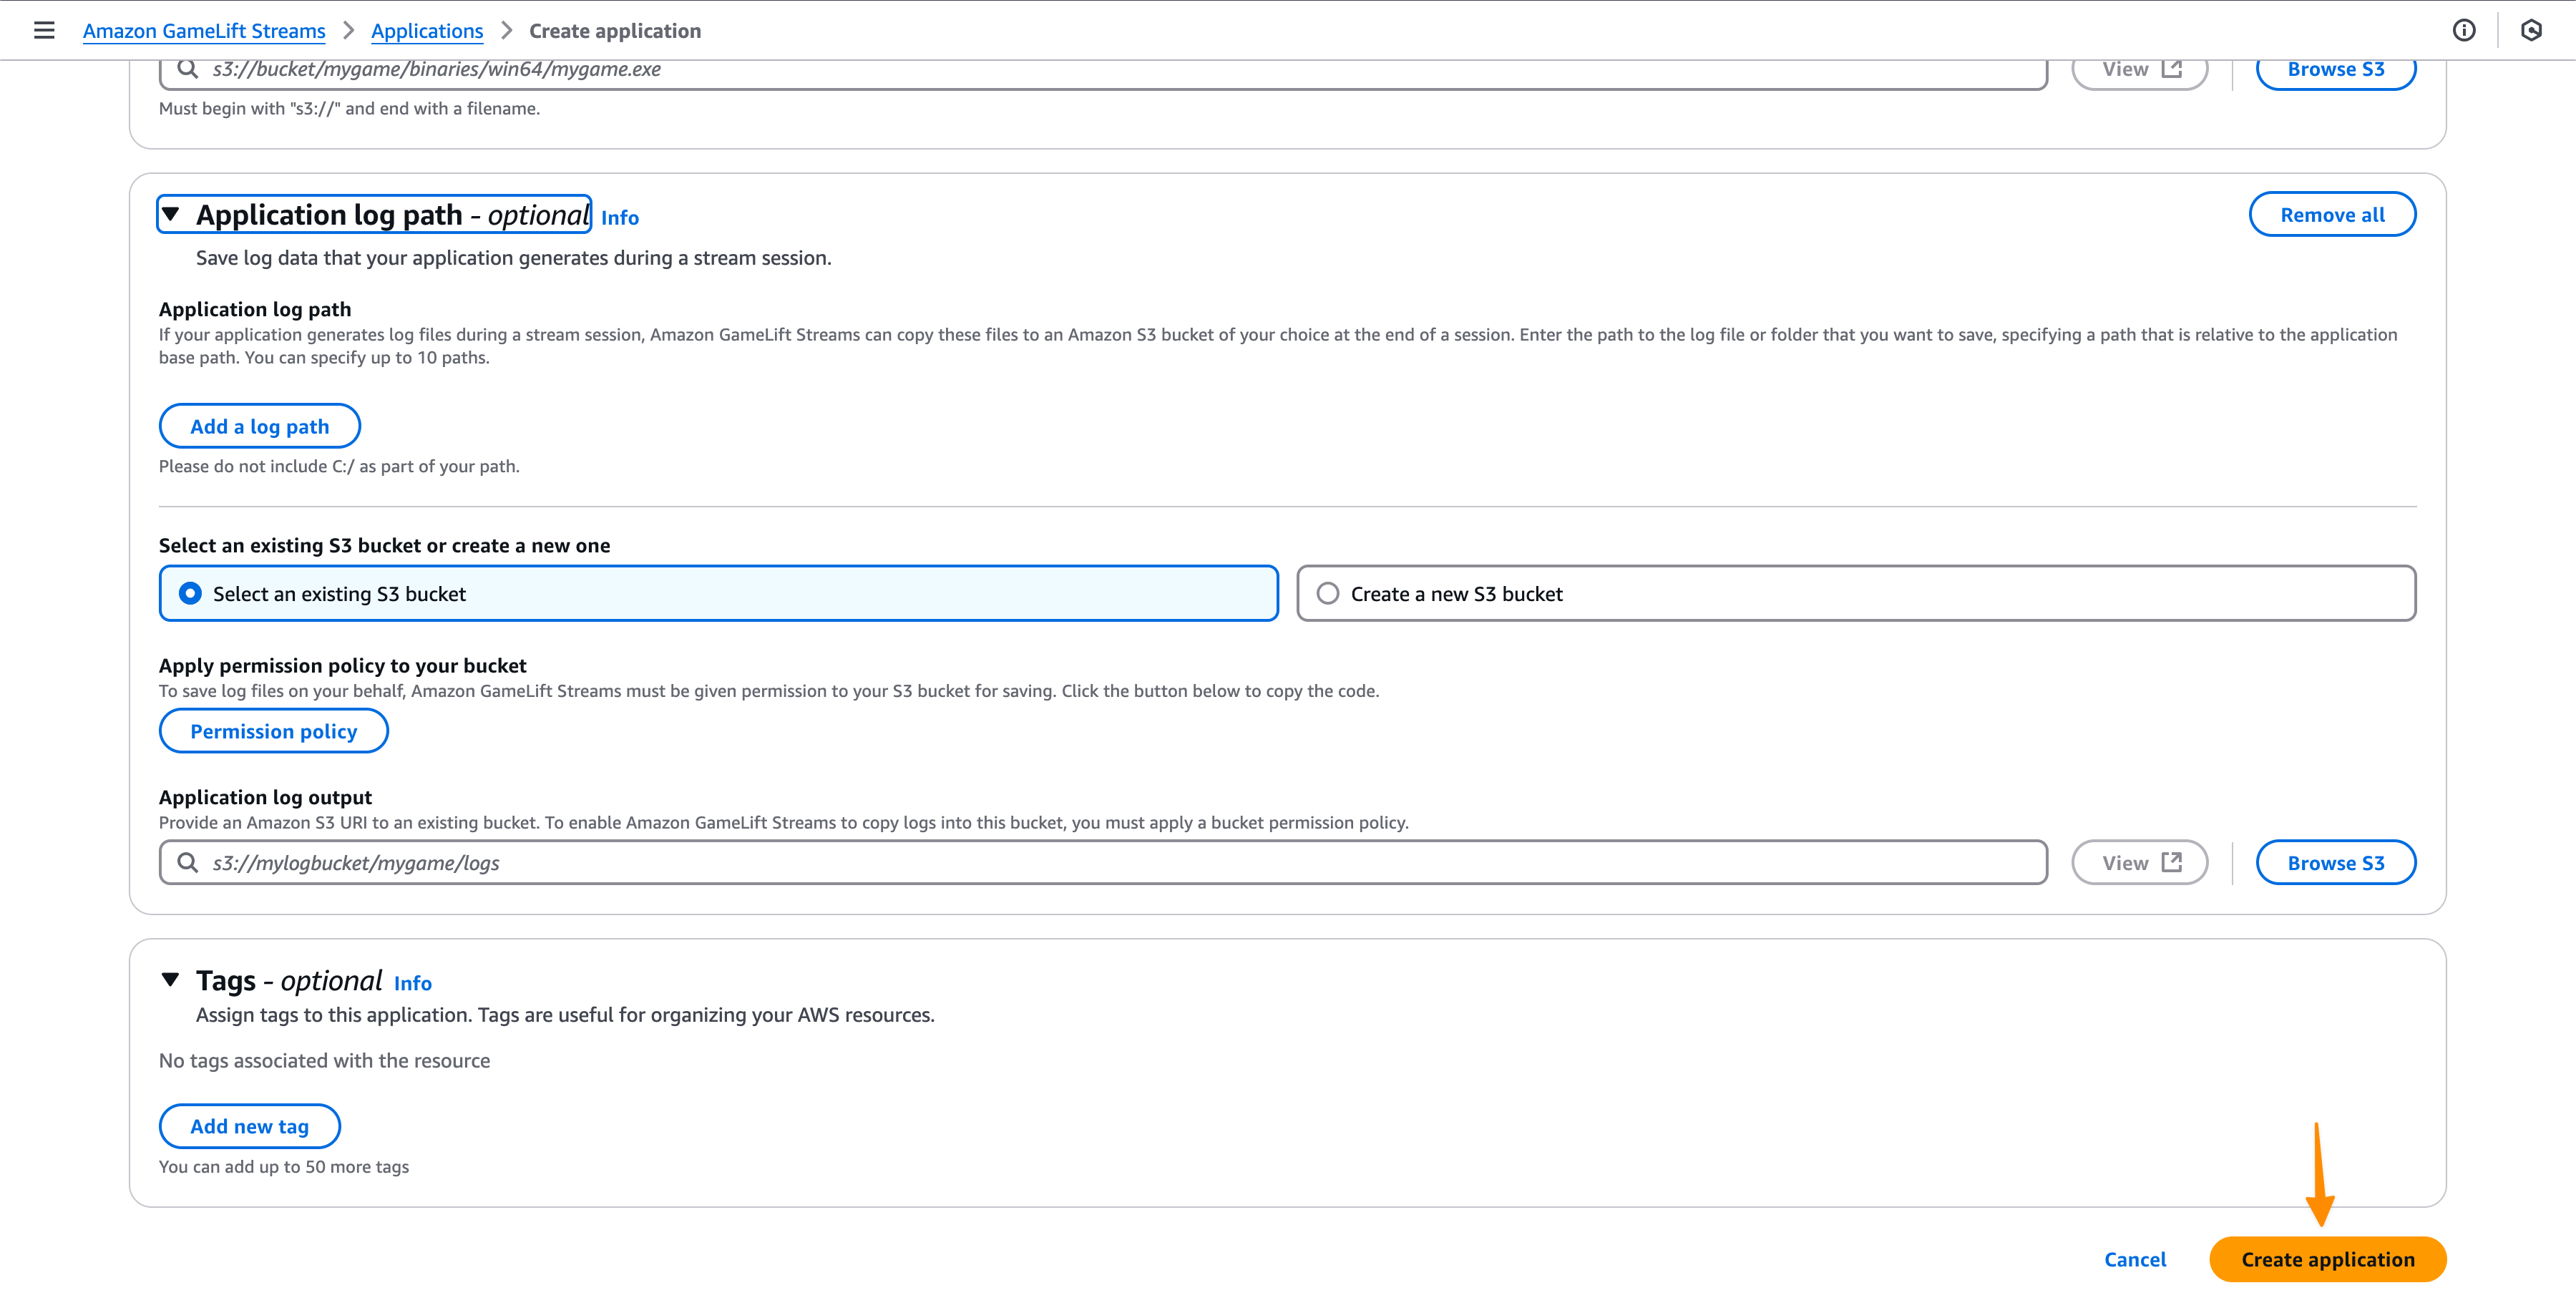Click View button beside executable path
This screenshot has width=2576, height=1308.
pyautogui.click(x=2139, y=69)
